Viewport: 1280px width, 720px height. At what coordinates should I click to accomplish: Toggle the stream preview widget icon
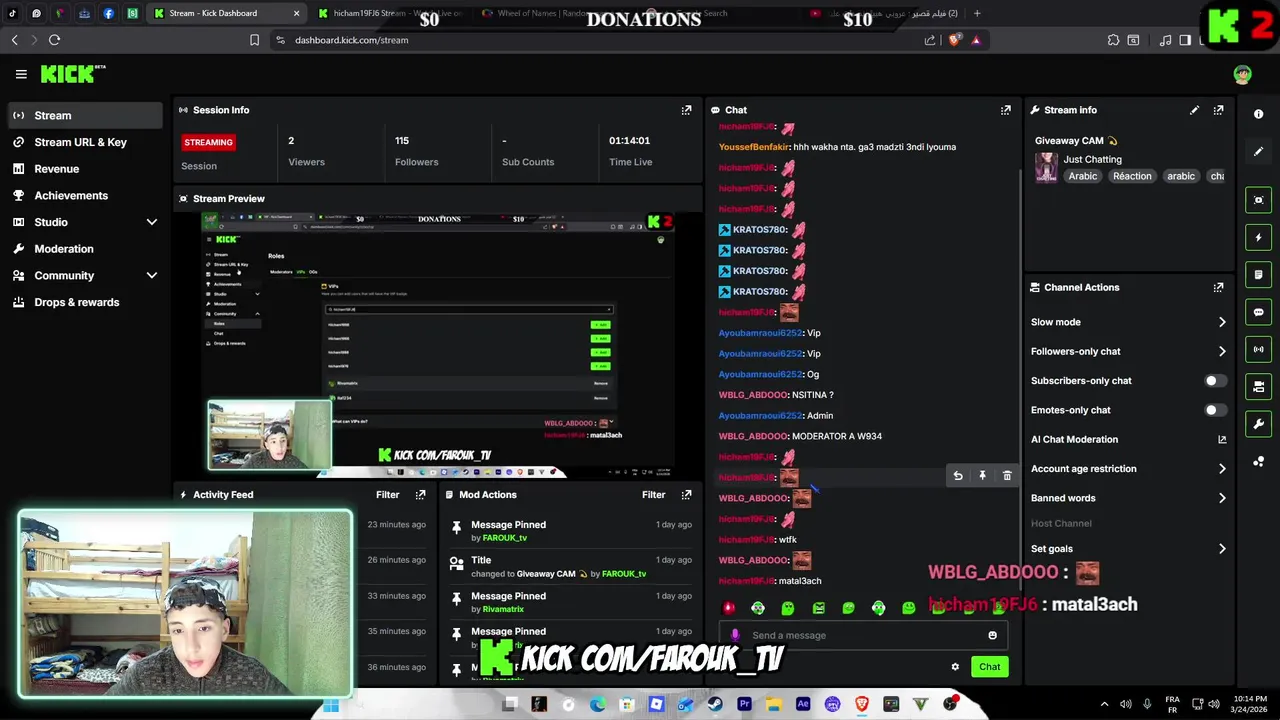[1258, 200]
